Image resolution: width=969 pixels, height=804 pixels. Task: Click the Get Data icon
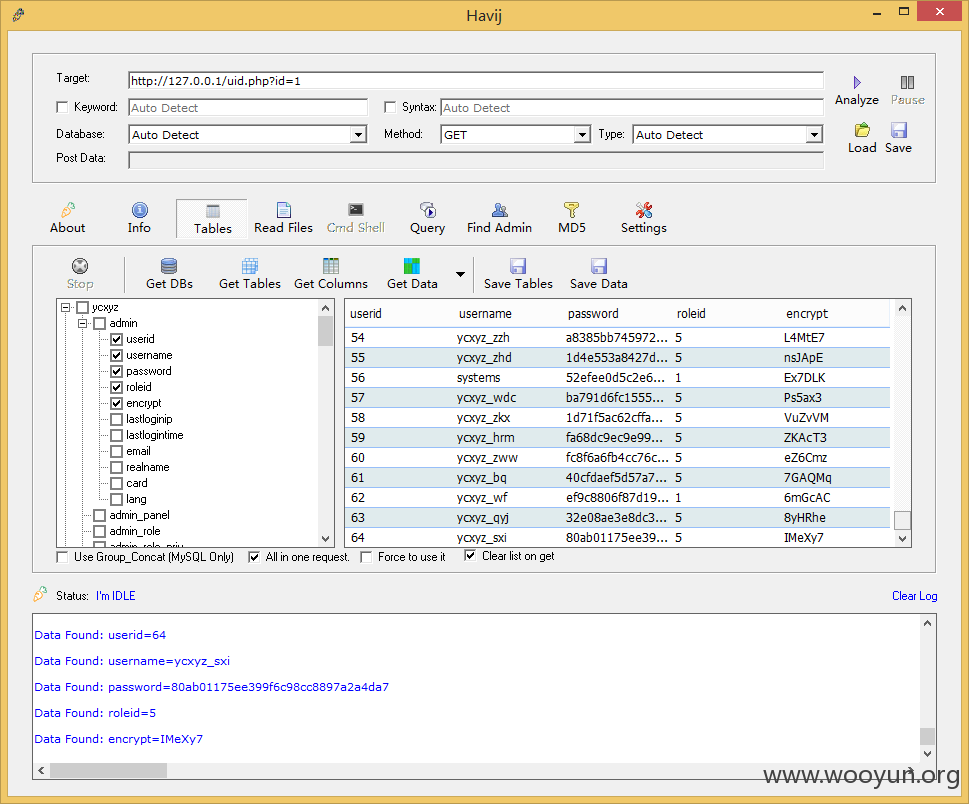click(412, 266)
